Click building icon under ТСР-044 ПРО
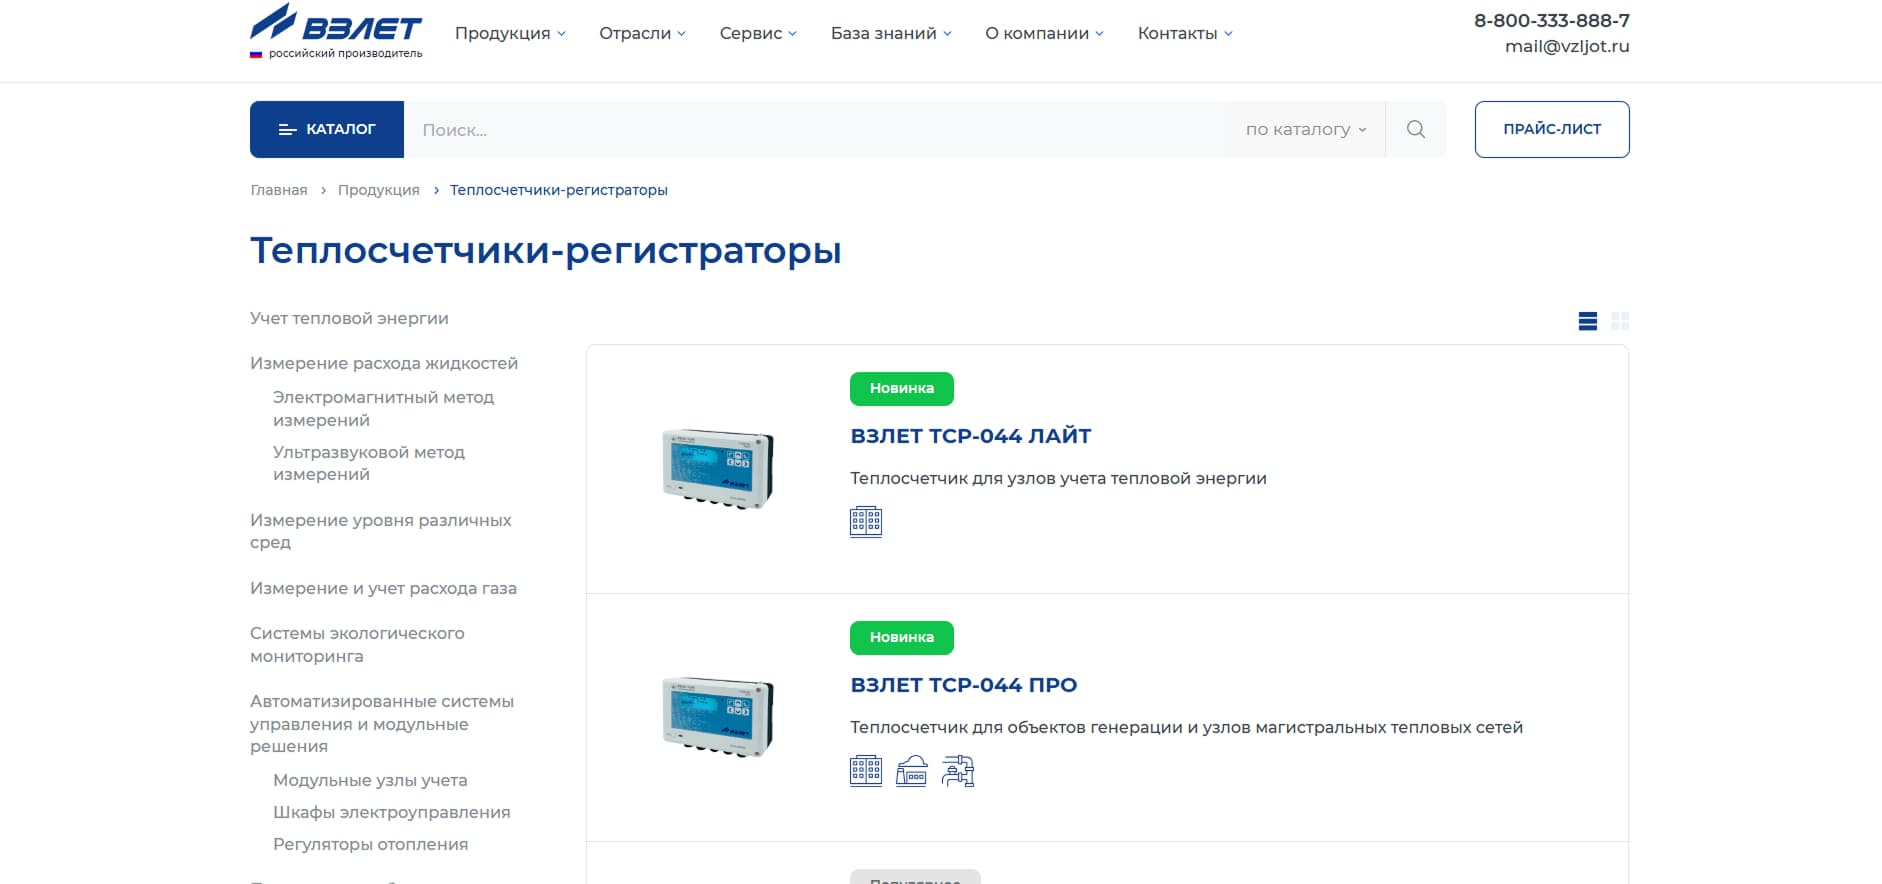Image resolution: width=1882 pixels, height=884 pixels. click(x=866, y=771)
